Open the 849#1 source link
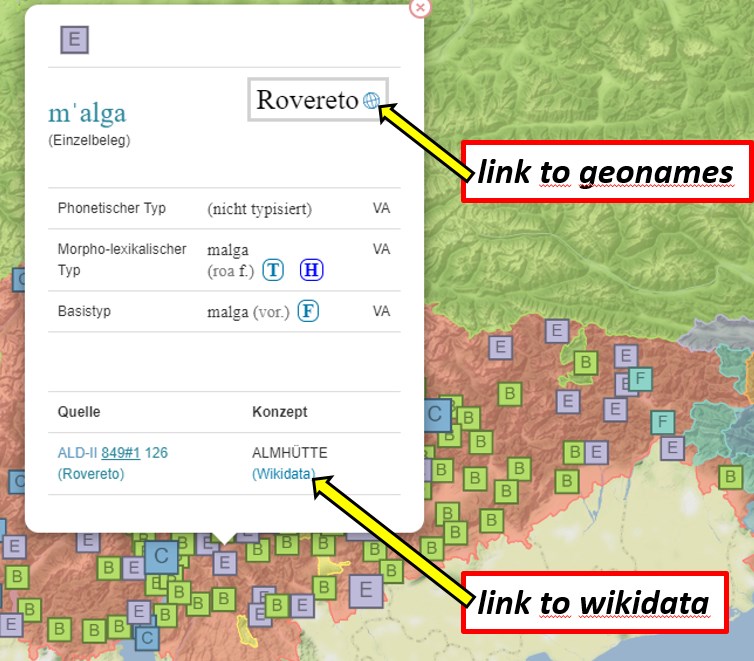 pyautogui.click(x=121, y=453)
